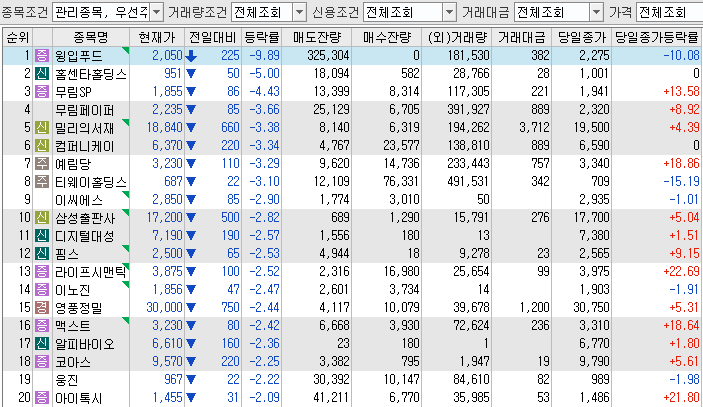703x407 pixels.
Task: Click the current price 18,840 of 밀리의서재
Action: [x=165, y=128]
